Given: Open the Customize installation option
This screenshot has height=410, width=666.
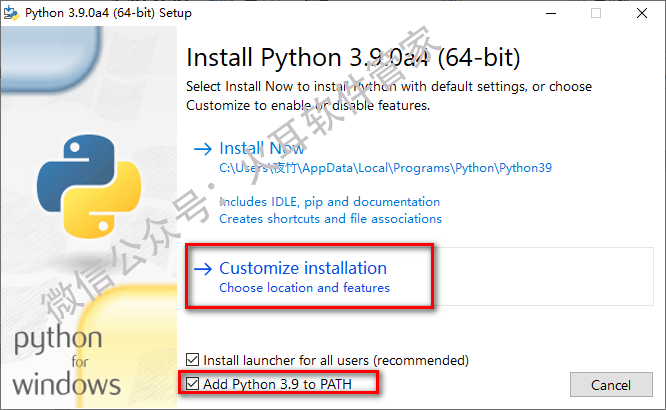Looking at the screenshot, I should tap(303, 268).
